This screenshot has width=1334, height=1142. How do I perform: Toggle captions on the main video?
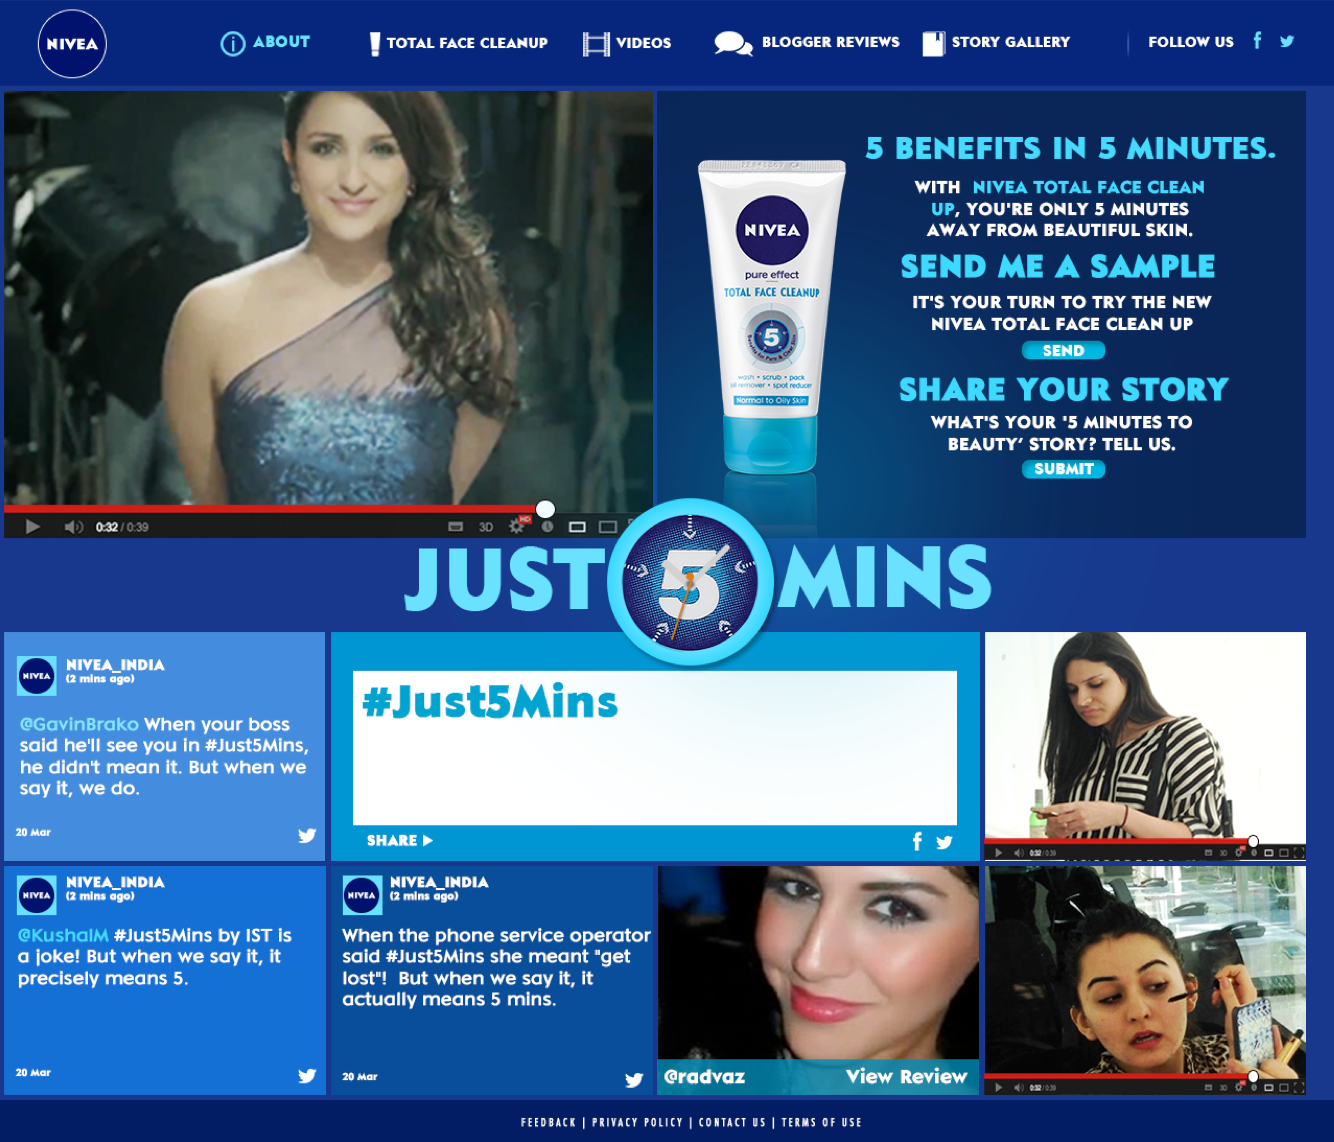[455, 526]
